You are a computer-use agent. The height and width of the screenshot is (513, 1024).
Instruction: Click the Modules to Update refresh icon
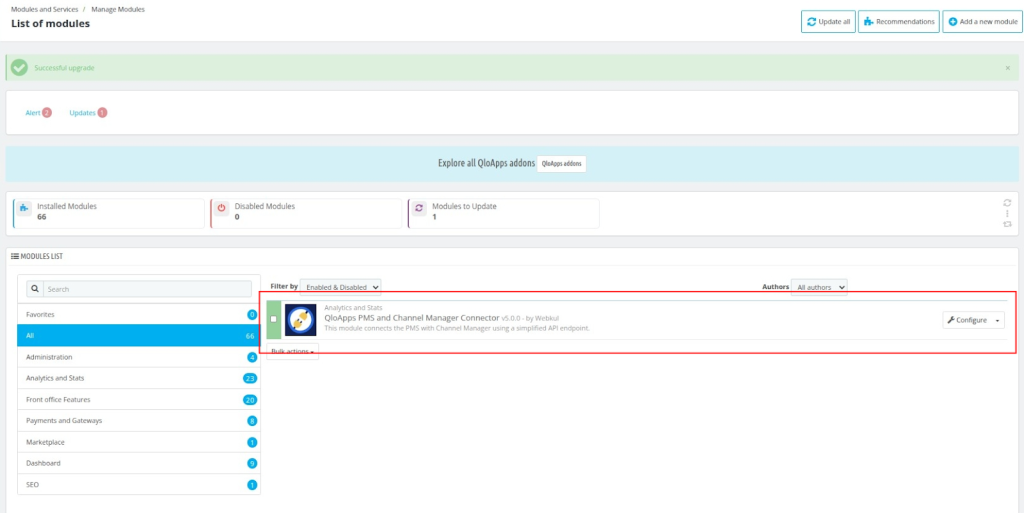[419, 212]
